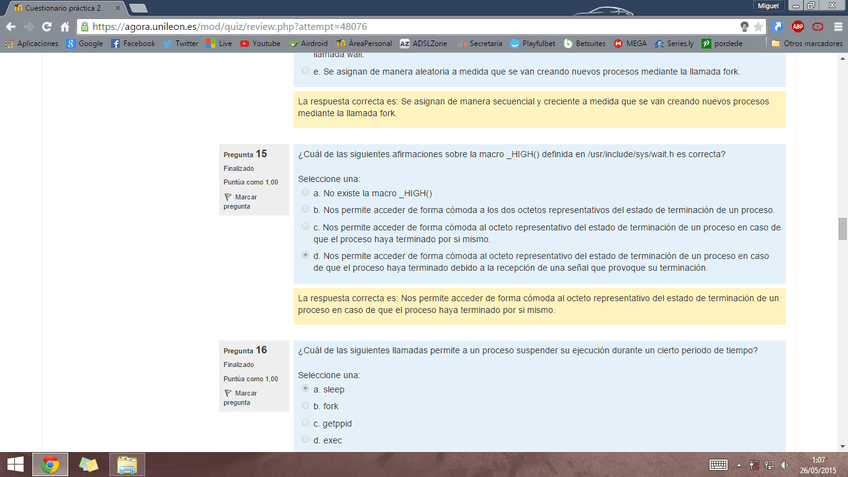
Task: Flag question 16 with Marcar pregunta
Action: pos(241,398)
